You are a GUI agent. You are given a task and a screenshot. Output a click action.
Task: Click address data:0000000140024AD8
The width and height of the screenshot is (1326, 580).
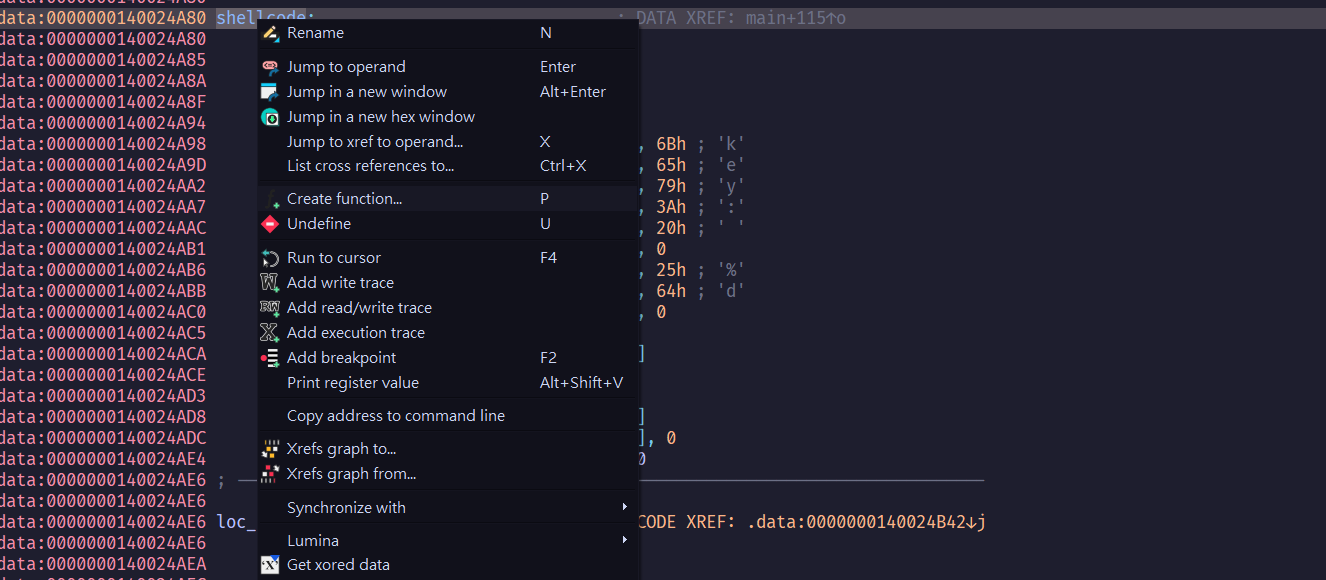click(103, 417)
